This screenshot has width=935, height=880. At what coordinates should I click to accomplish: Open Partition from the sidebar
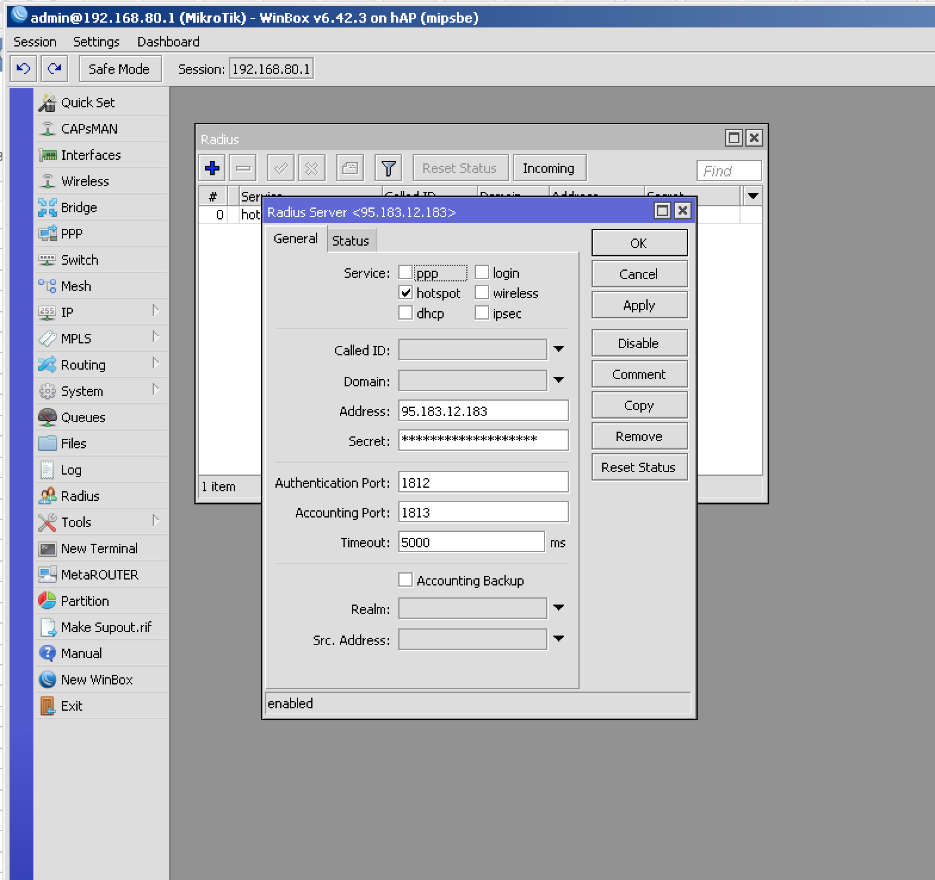point(101,601)
